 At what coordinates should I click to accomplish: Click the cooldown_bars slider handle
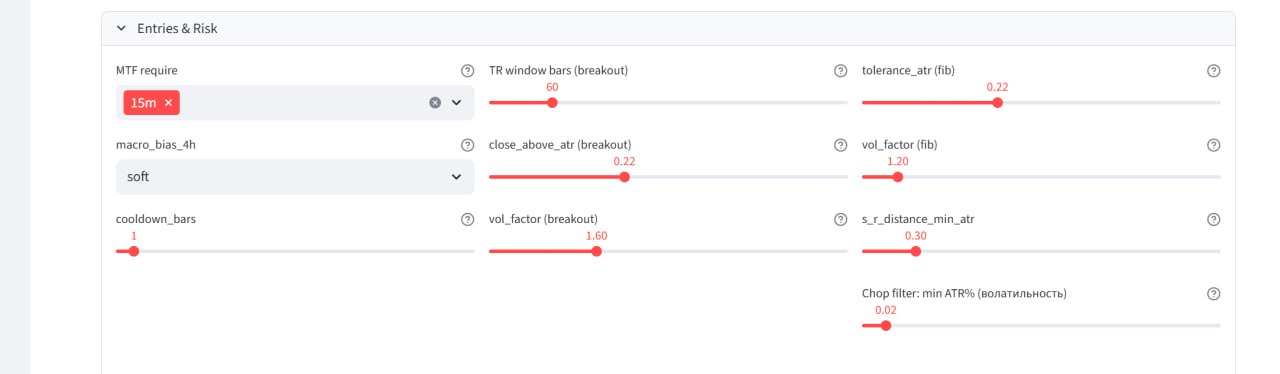pos(134,251)
